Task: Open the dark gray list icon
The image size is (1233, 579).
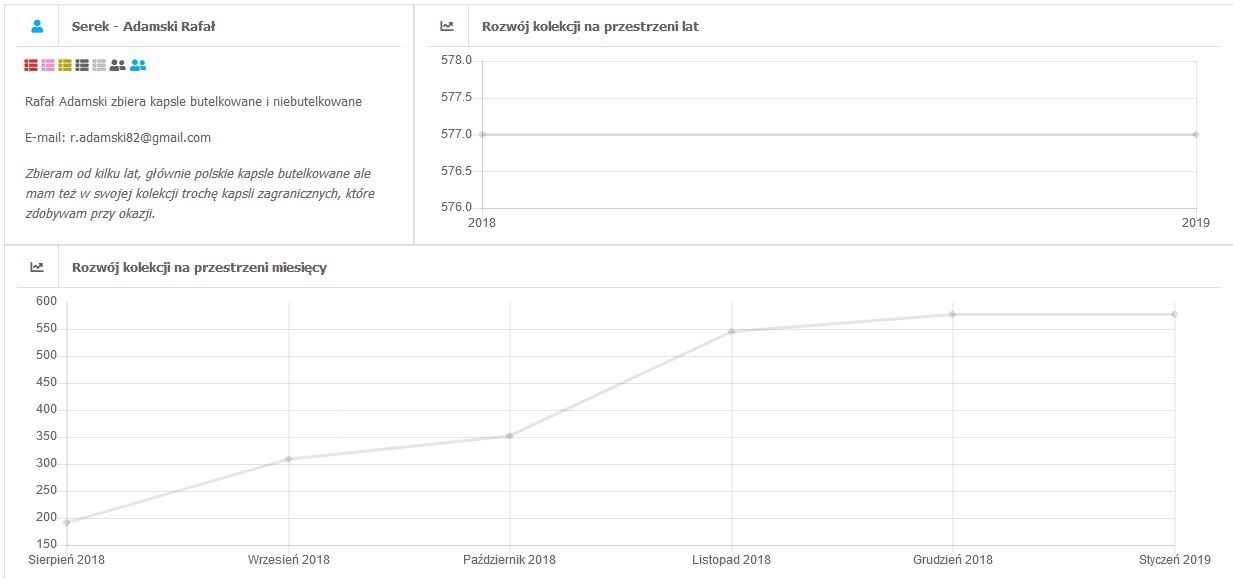Action: coord(82,65)
